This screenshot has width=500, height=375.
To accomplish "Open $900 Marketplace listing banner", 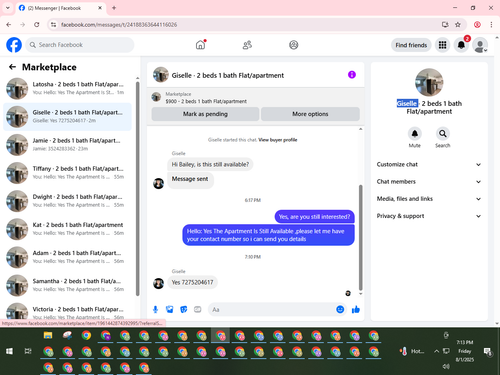I will 256,98.
